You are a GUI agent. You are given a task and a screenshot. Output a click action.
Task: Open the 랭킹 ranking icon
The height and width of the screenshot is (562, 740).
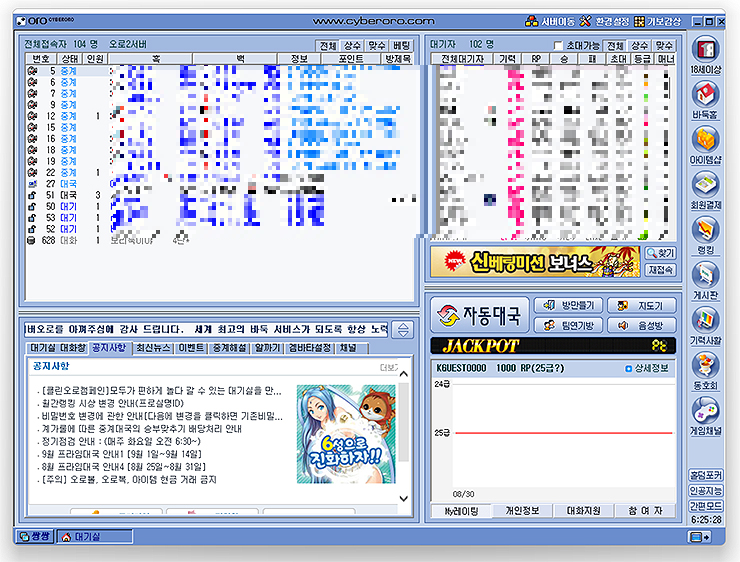click(706, 236)
